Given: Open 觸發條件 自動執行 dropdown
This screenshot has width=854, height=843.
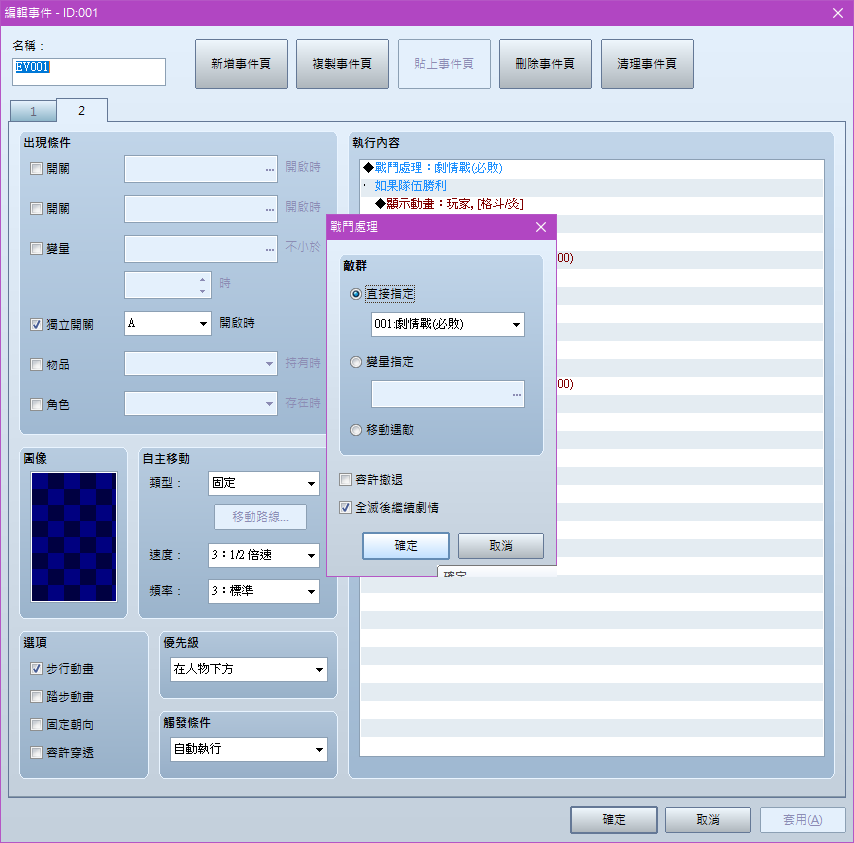Looking at the screenshot, I should click(248, 749).
